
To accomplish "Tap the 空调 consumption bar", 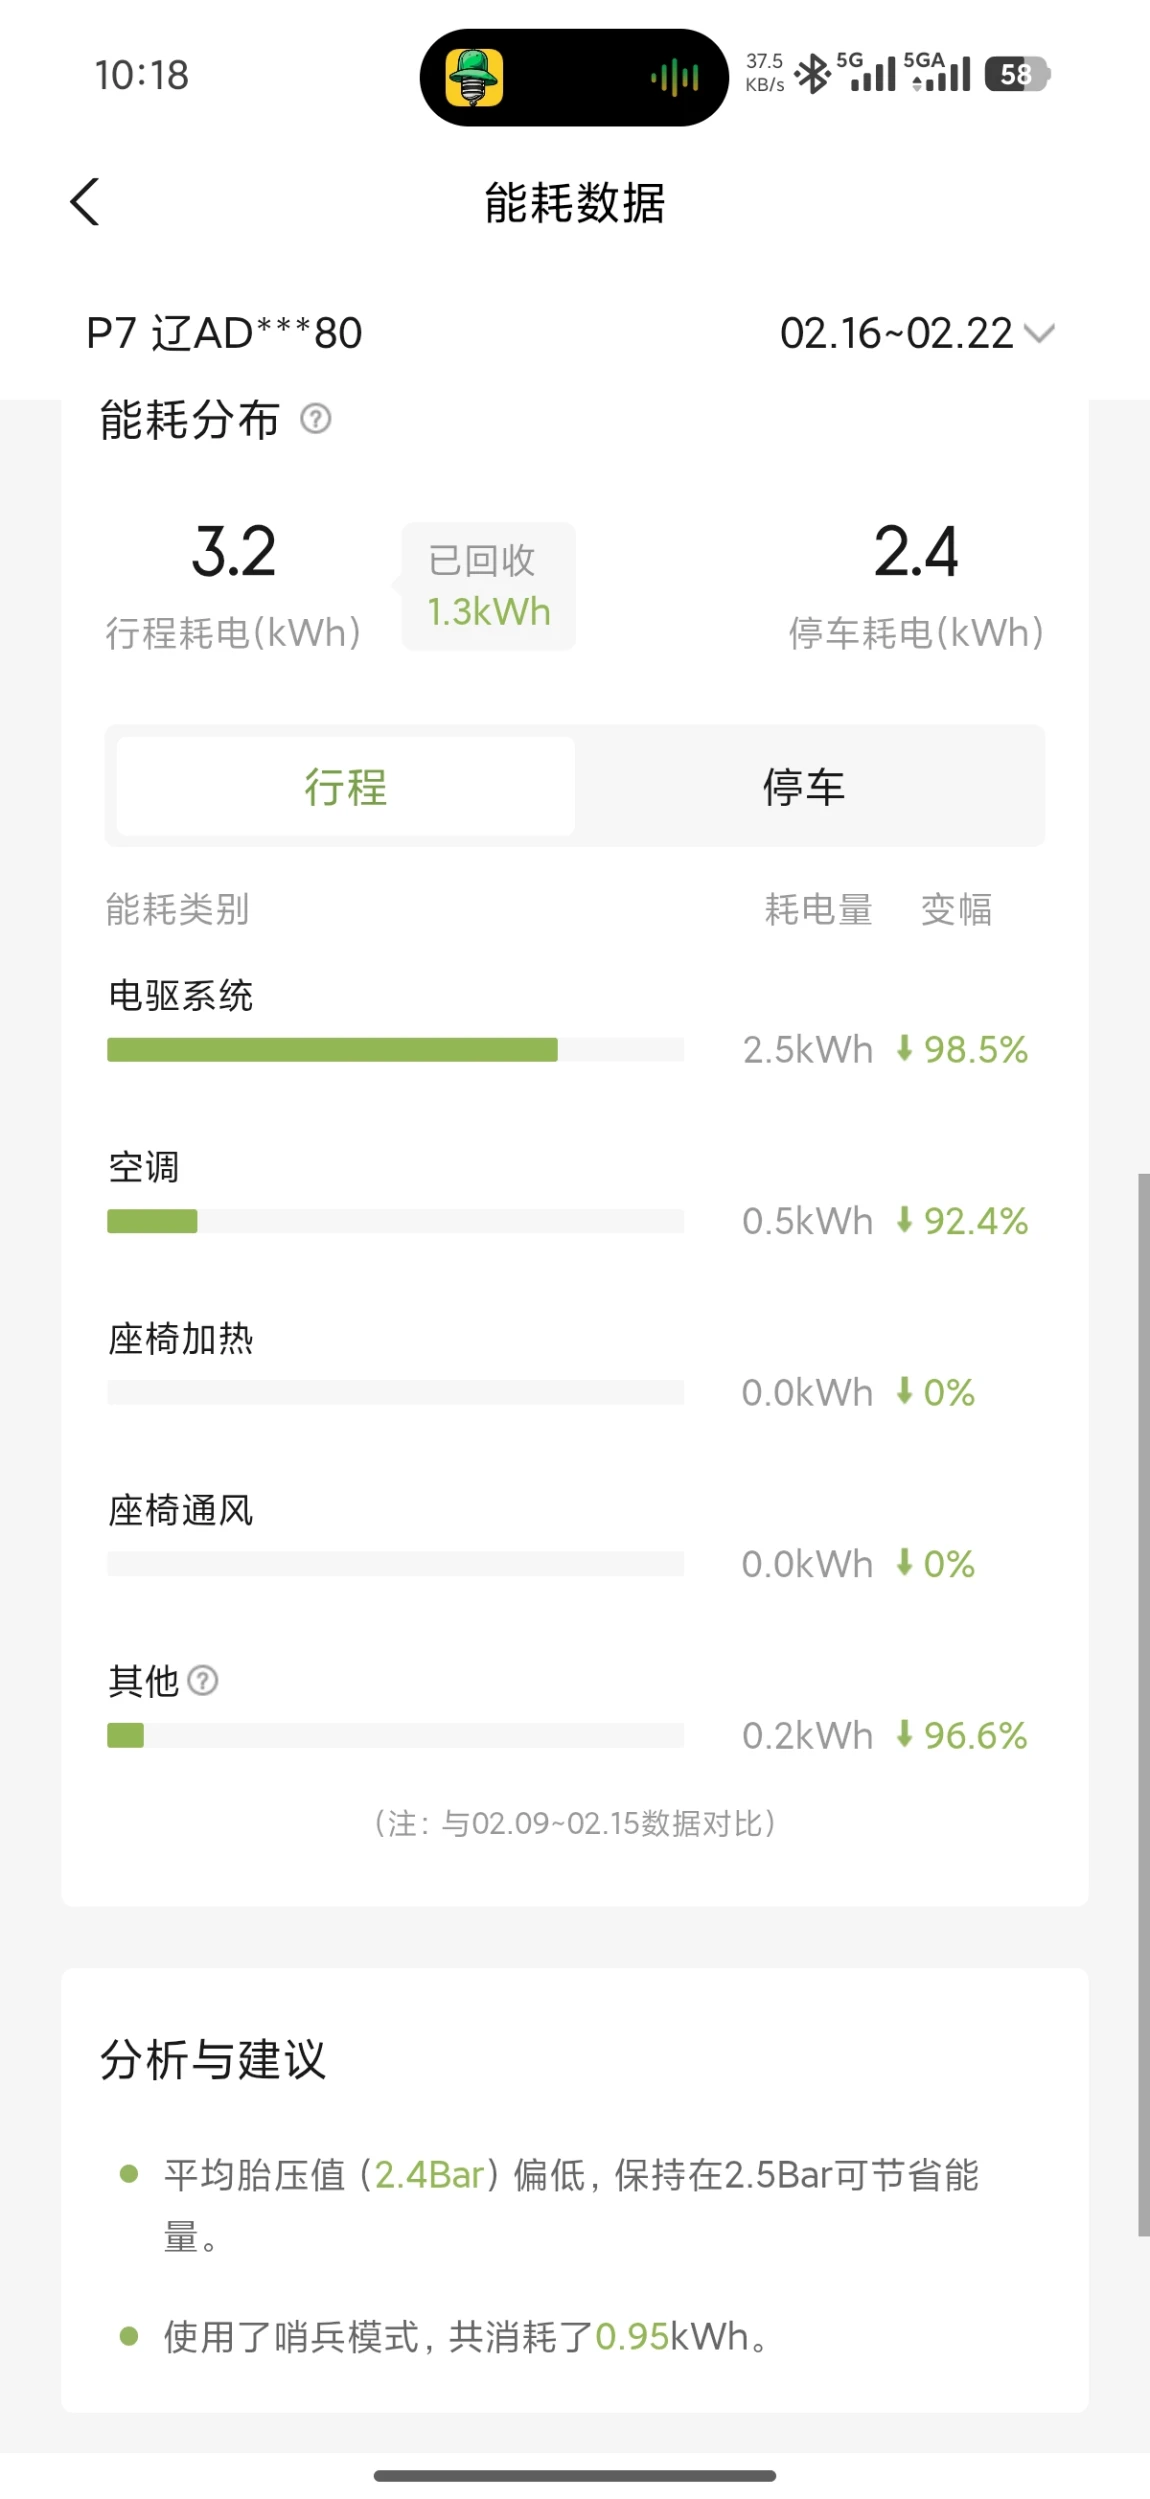I will pyautogui.click(x=395, y=1221).
